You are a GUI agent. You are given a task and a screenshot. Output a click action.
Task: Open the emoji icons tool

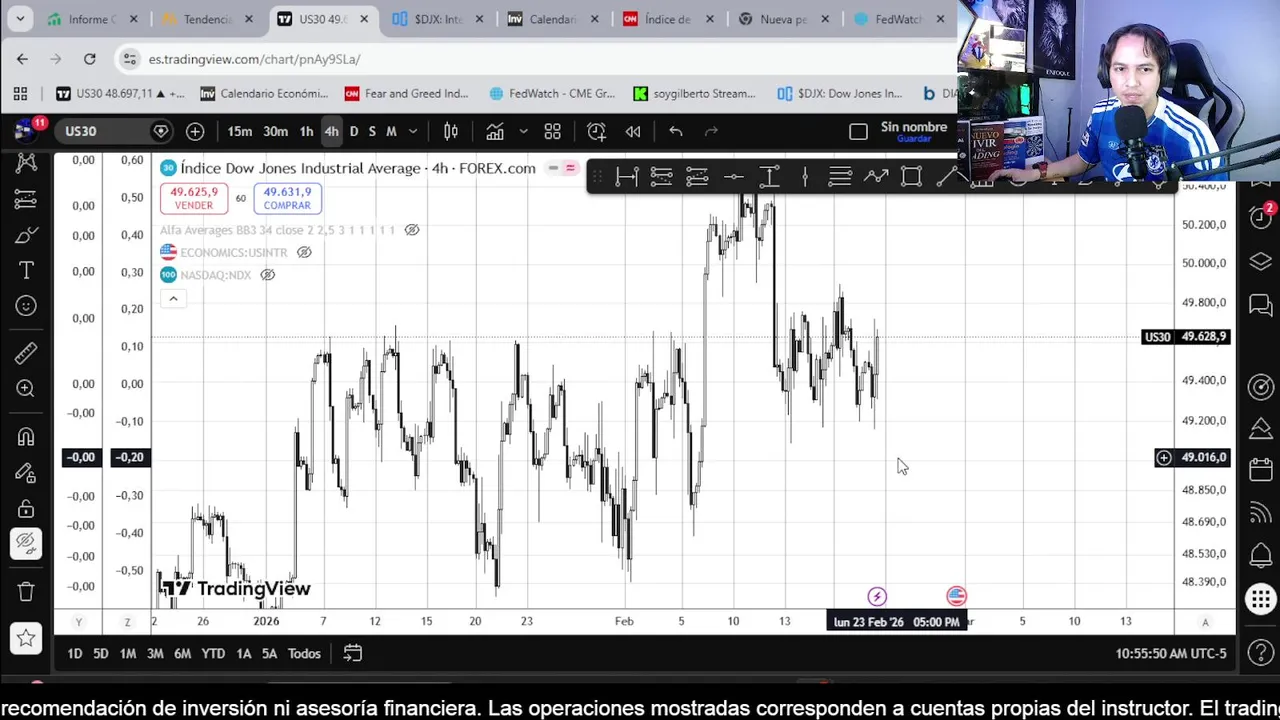tap(26, 306)
